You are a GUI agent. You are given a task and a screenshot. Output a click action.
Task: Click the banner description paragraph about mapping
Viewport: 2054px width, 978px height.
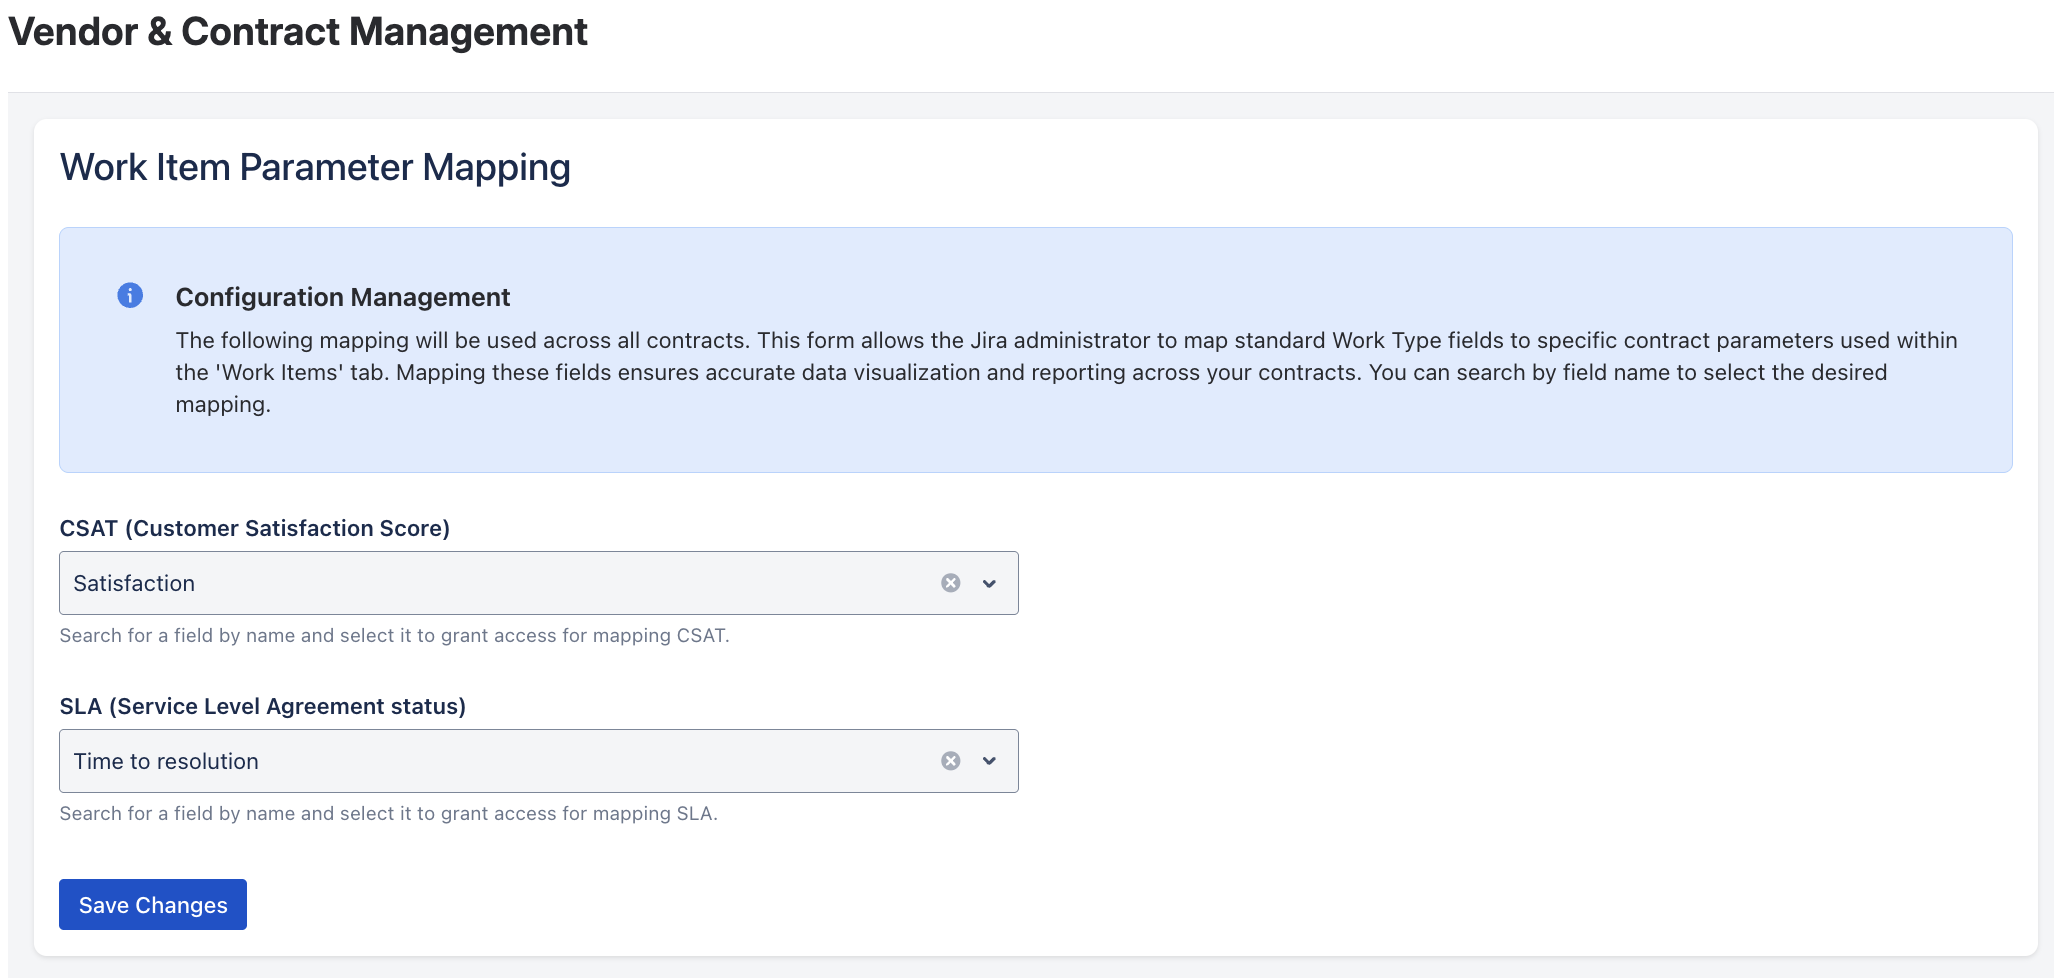pos(1066,372)
